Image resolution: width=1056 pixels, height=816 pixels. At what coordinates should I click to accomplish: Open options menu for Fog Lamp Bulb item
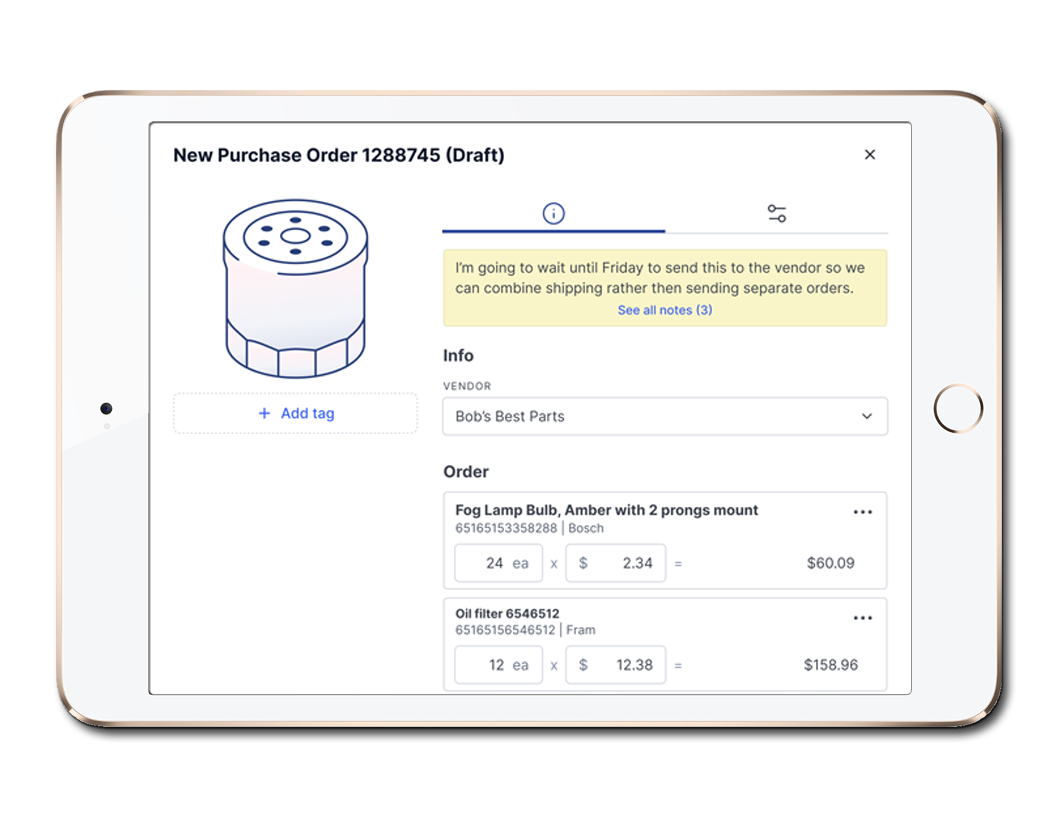click(x=863, y=511)
